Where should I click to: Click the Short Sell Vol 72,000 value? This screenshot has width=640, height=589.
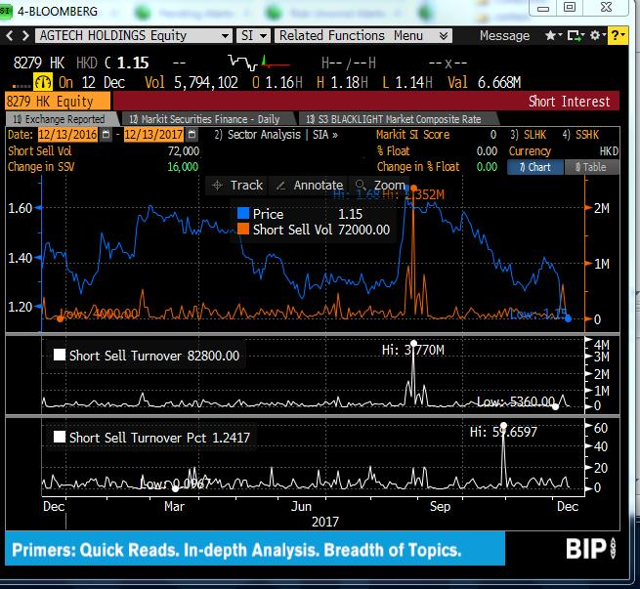[x=183, y=151]
